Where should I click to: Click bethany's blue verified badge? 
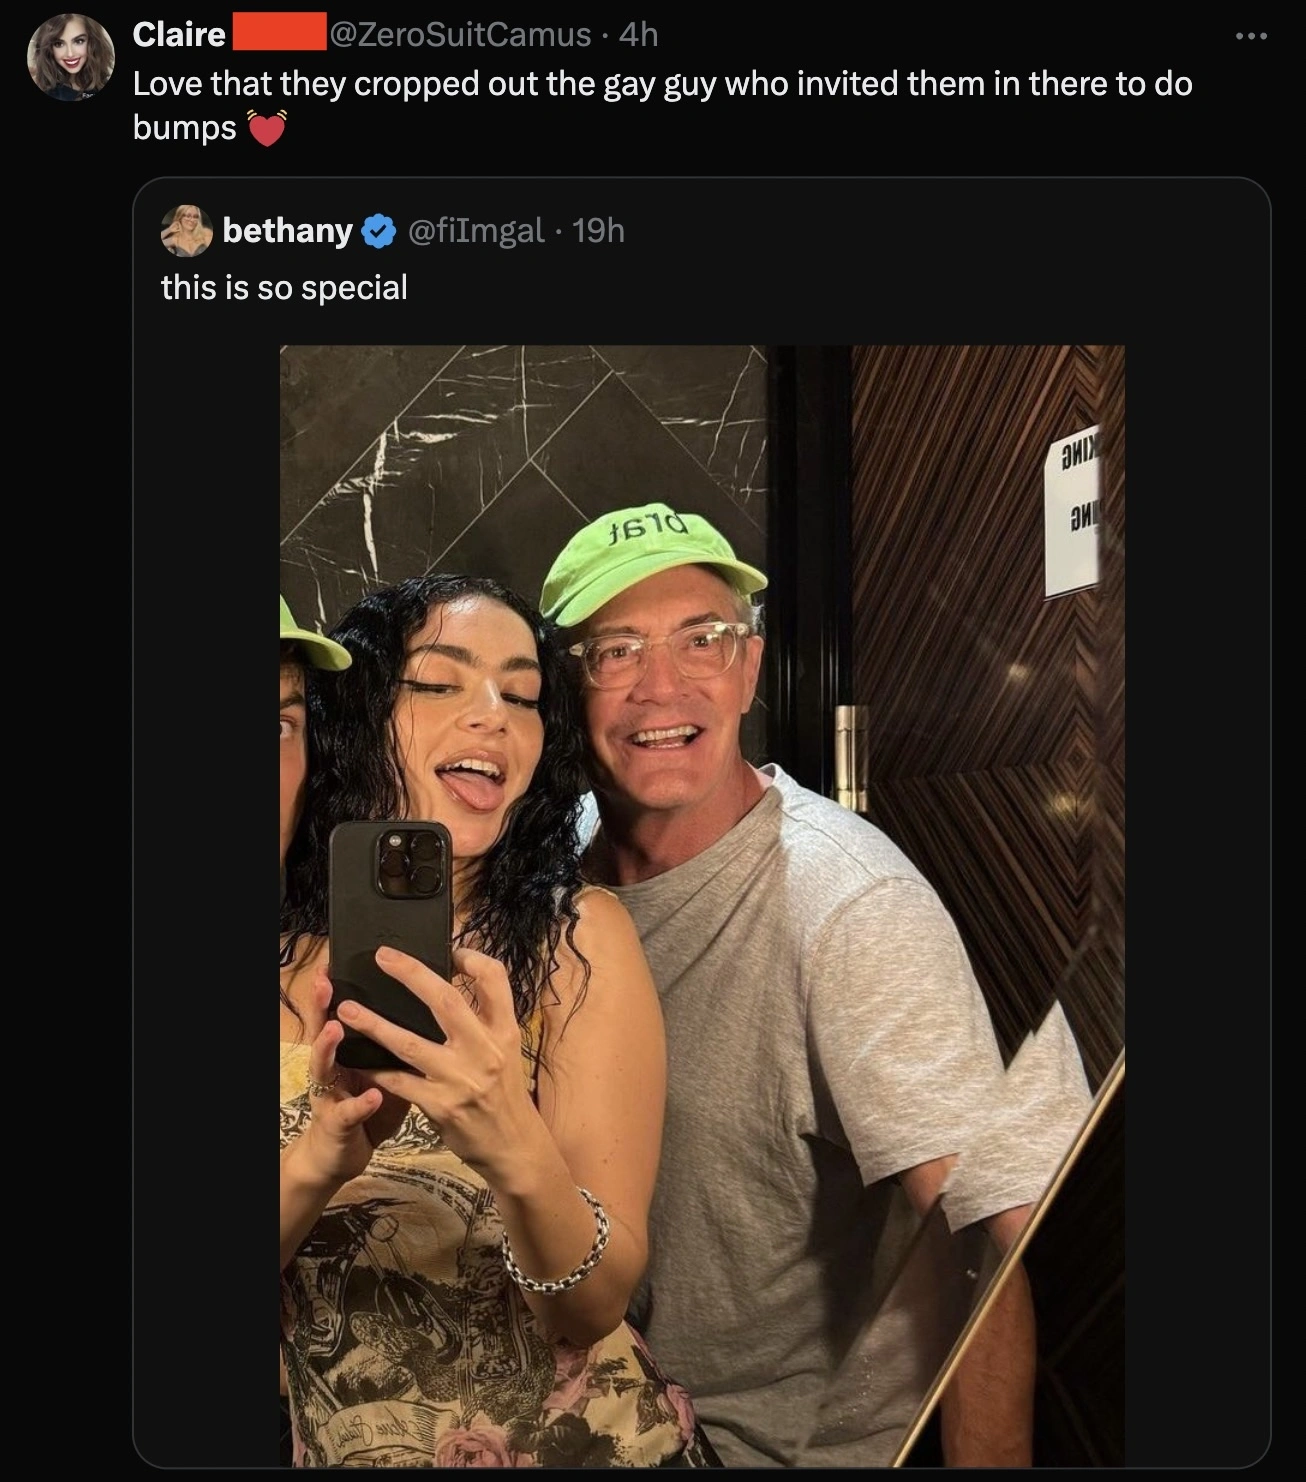click(x=377, y=231)
